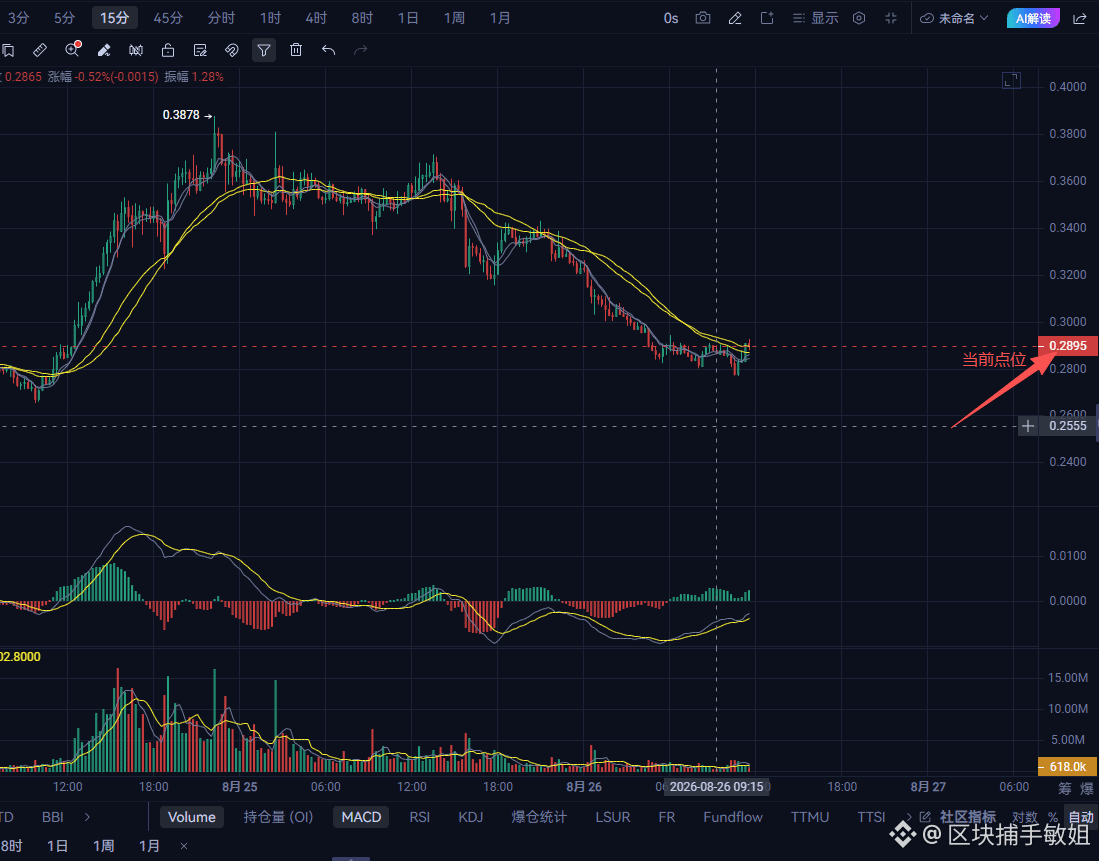Switch to top-bar 1日 timeframe
The height and width of the screenshot is (861, 1099).
click(408, 18)
